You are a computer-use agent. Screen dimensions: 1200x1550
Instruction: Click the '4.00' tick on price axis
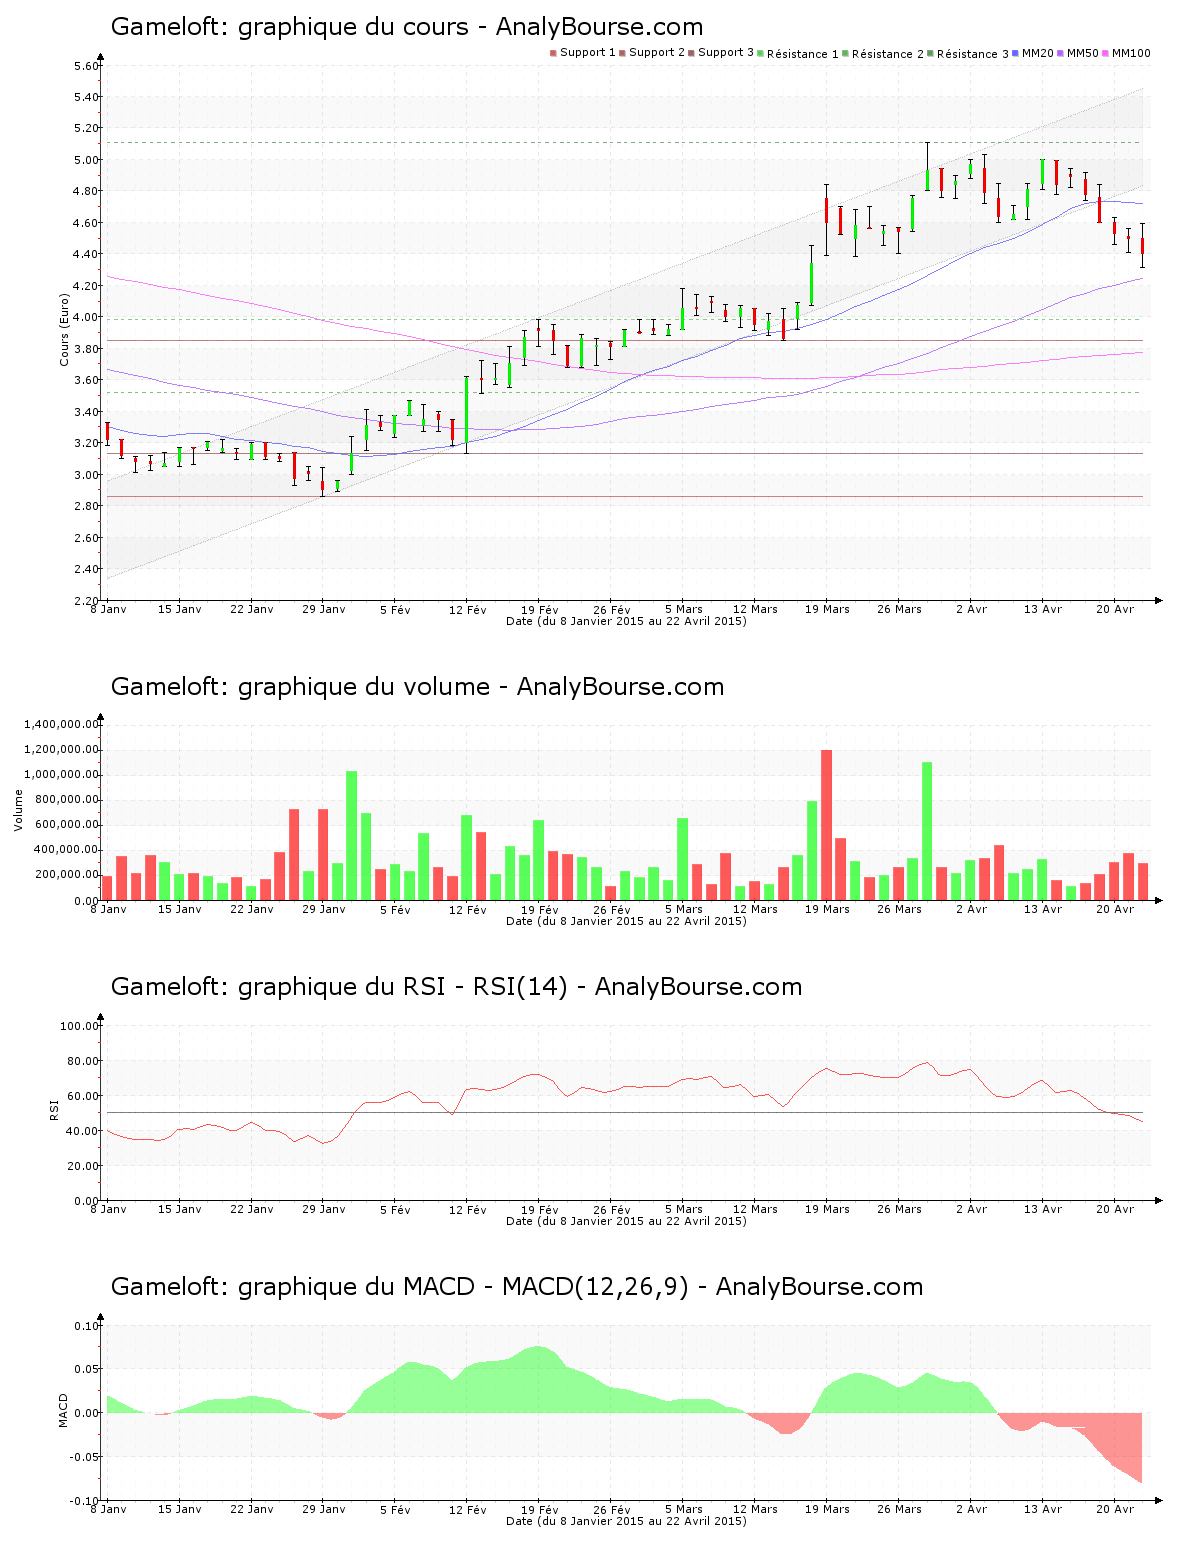click(86, 318)
